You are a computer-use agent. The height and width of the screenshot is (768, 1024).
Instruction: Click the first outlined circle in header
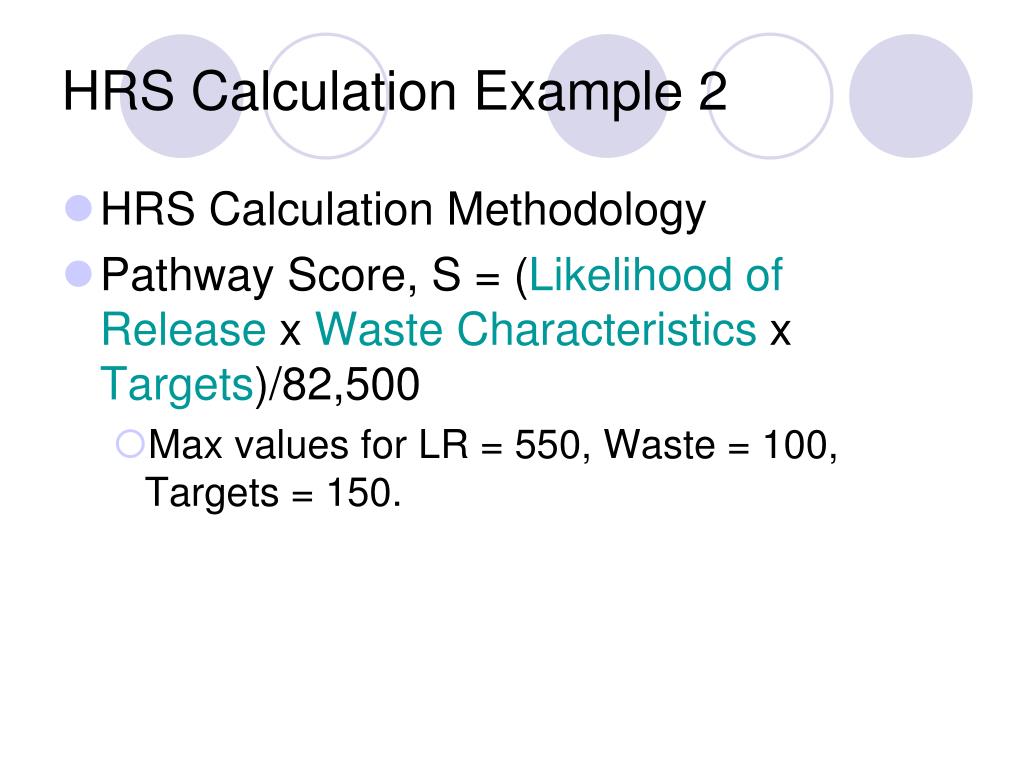pos(326,96)
